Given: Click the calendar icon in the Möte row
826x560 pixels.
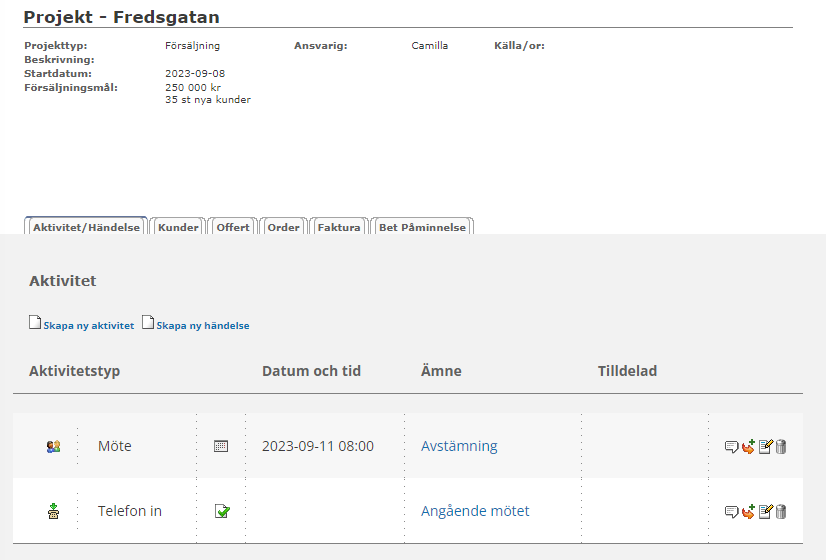Looking at the screenshot, I should pyautogui.click(x=221, y=447).
